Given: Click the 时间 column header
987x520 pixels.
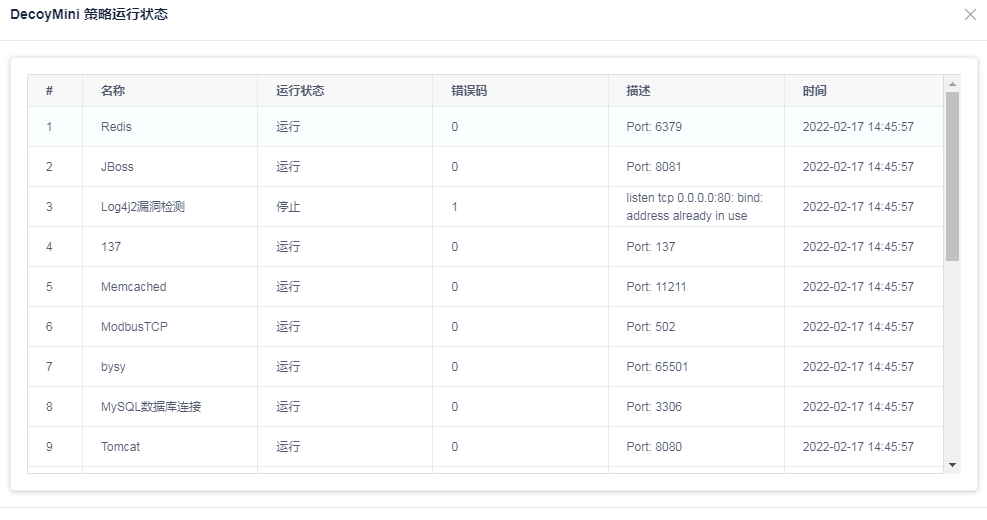Looking at the screenshot, I should click(814, 91).
